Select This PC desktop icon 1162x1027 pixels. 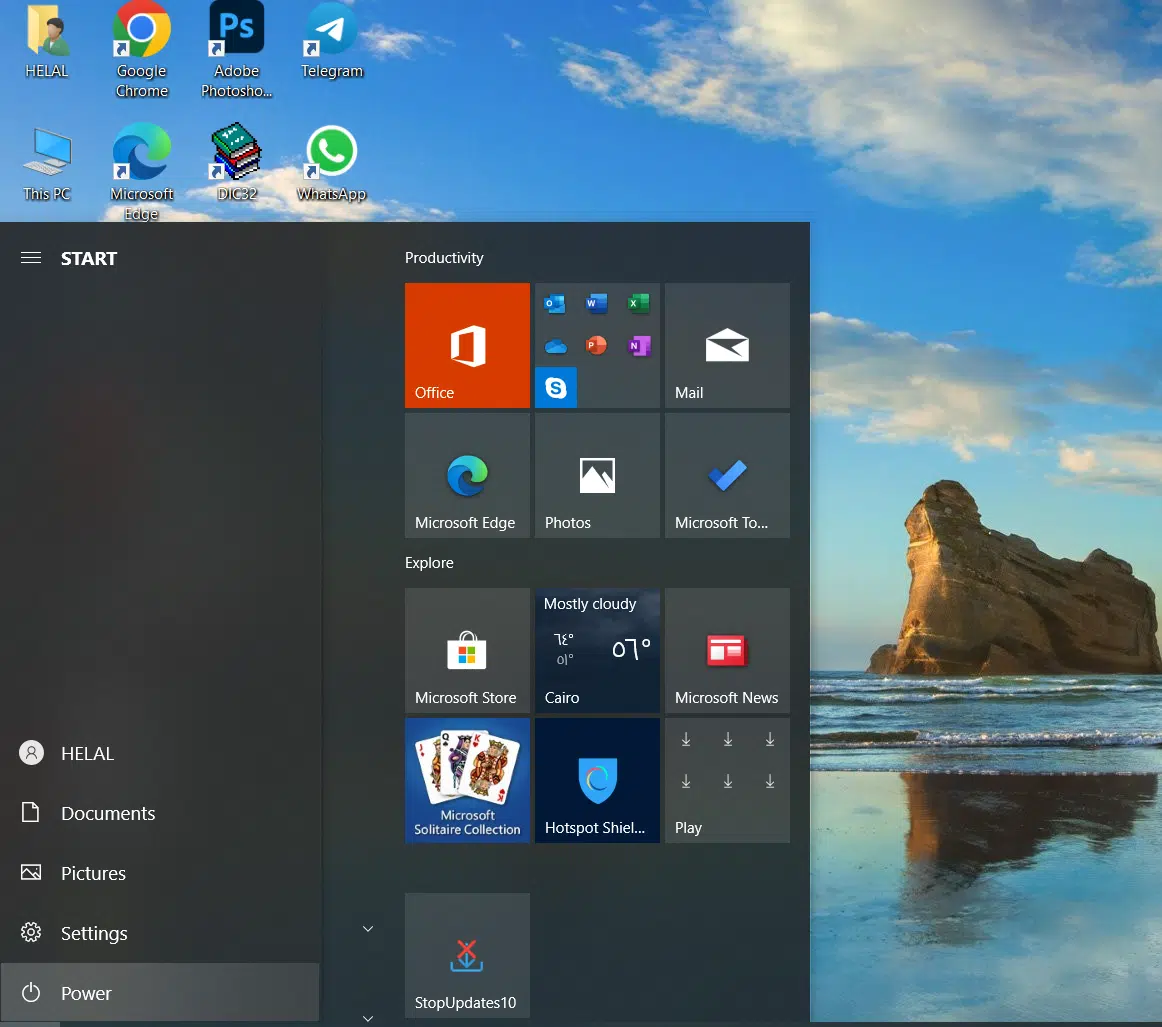coord(47,164)
